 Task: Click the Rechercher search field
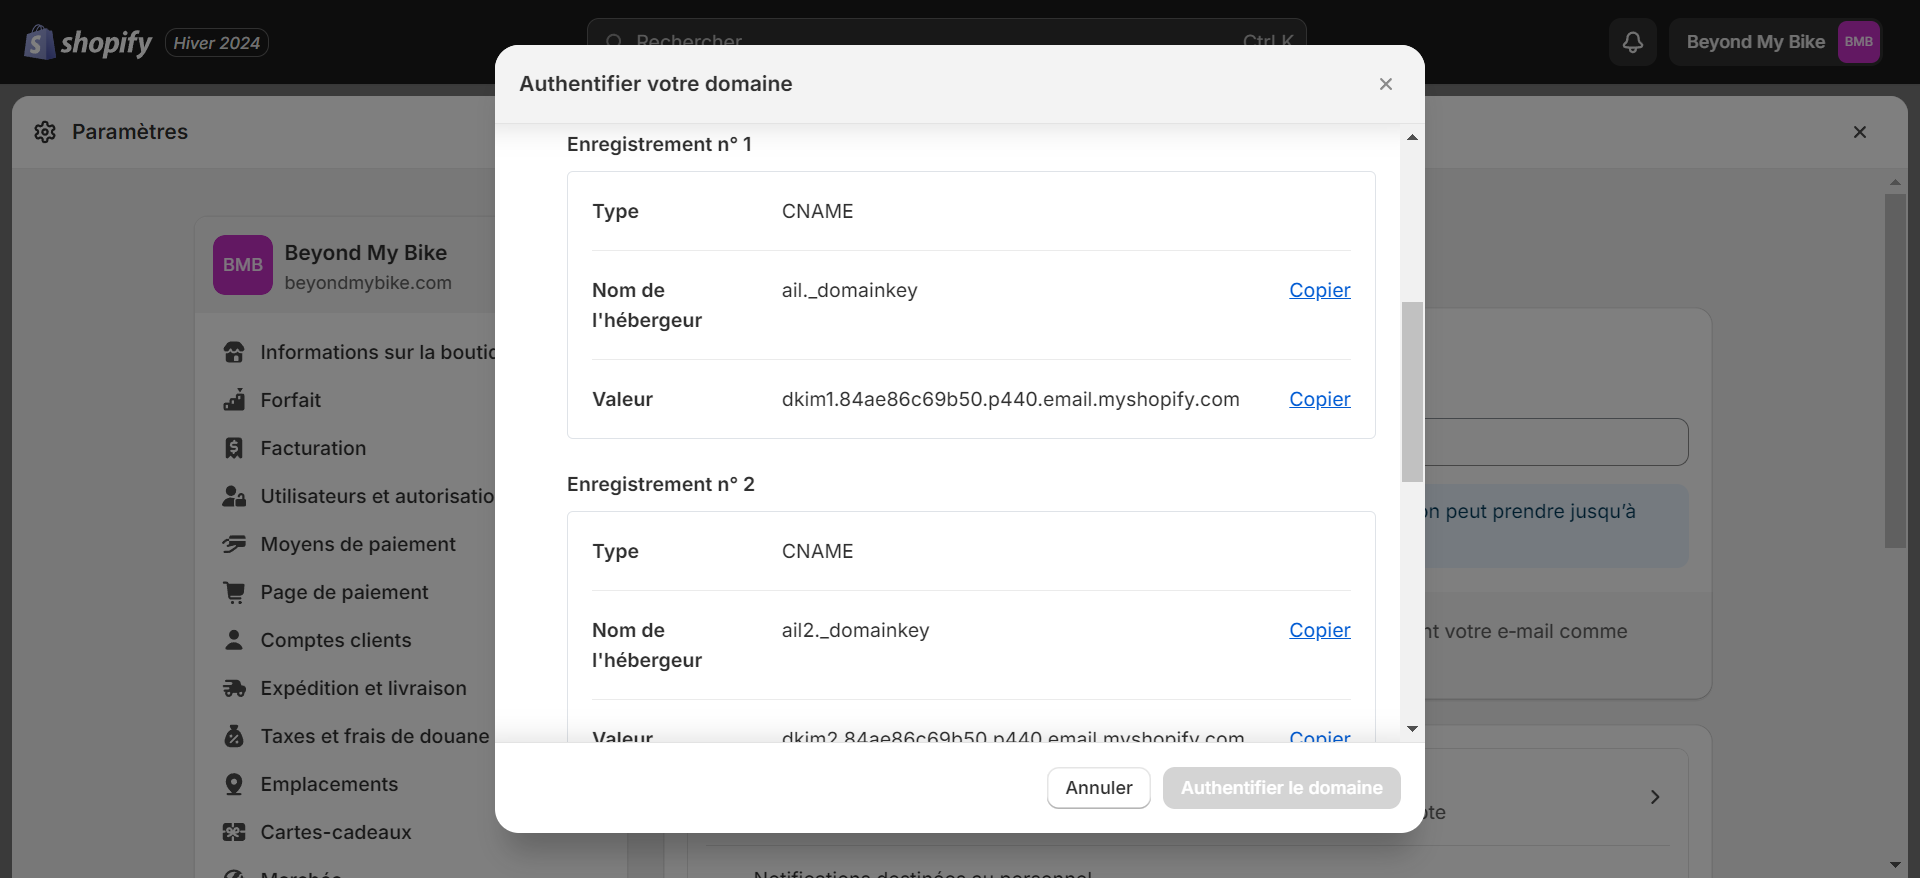pyautogui.click(x=946, y=41)
